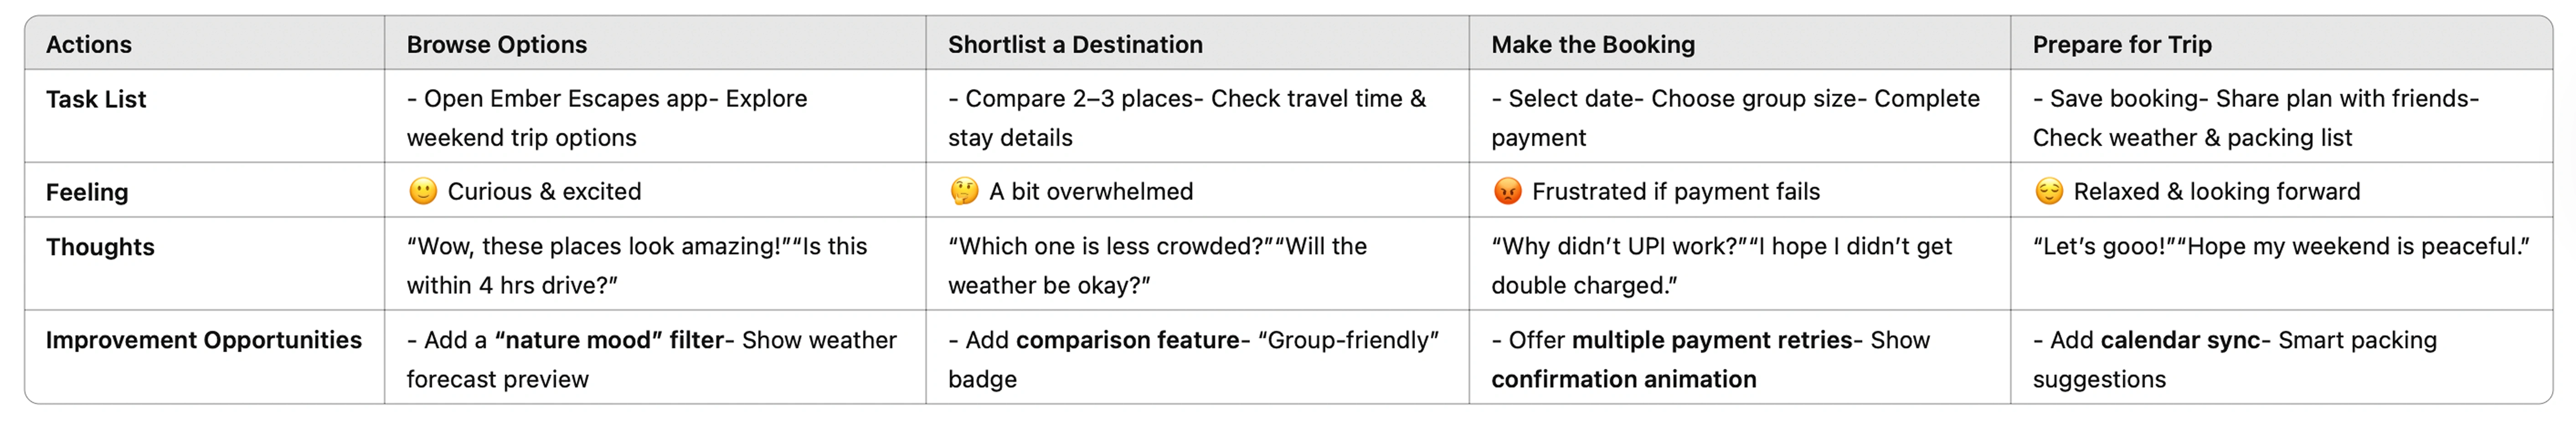
Task: Click the bold confirmation animation text
Action: pos(1623,379)
